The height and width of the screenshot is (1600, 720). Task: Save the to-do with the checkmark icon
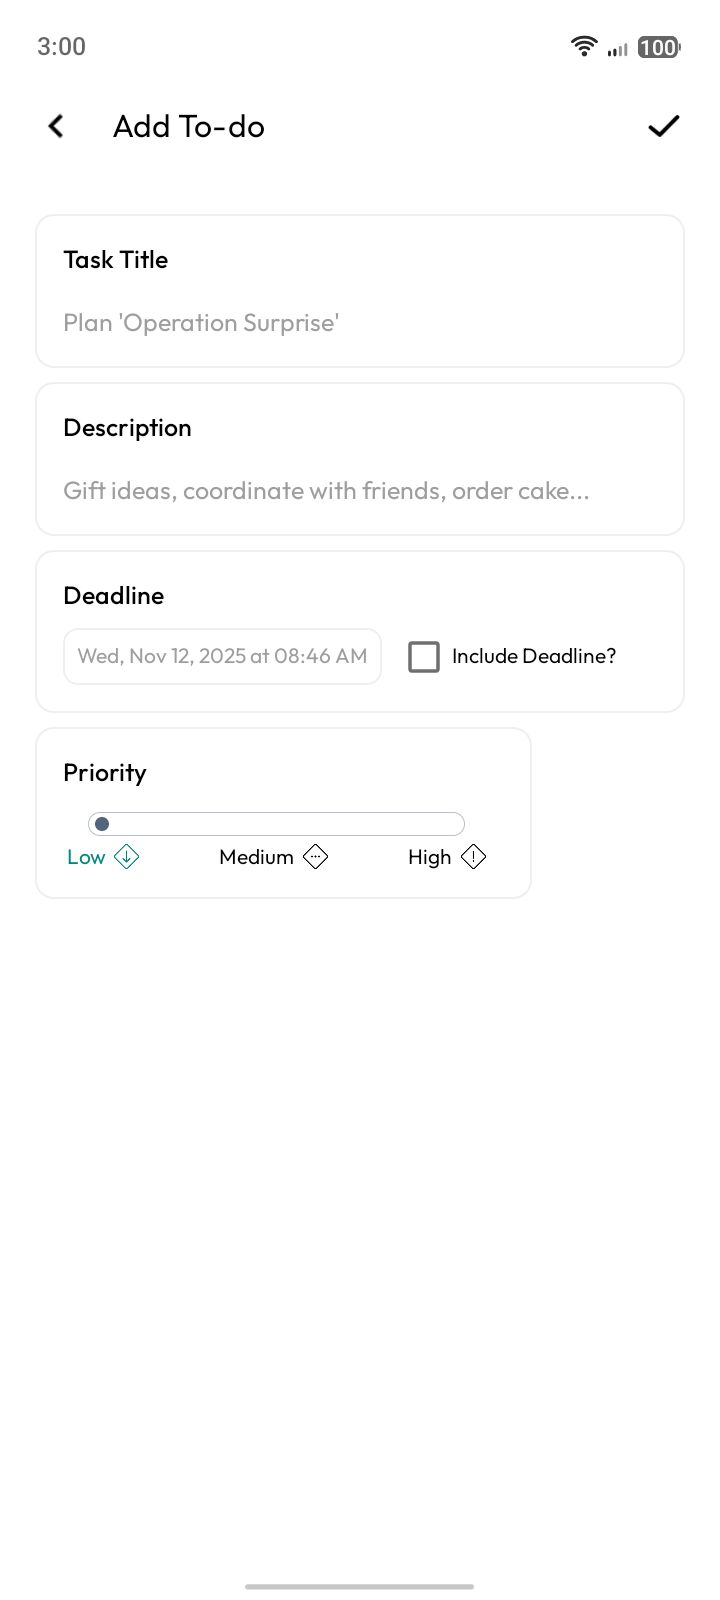[x=663, y=126]
